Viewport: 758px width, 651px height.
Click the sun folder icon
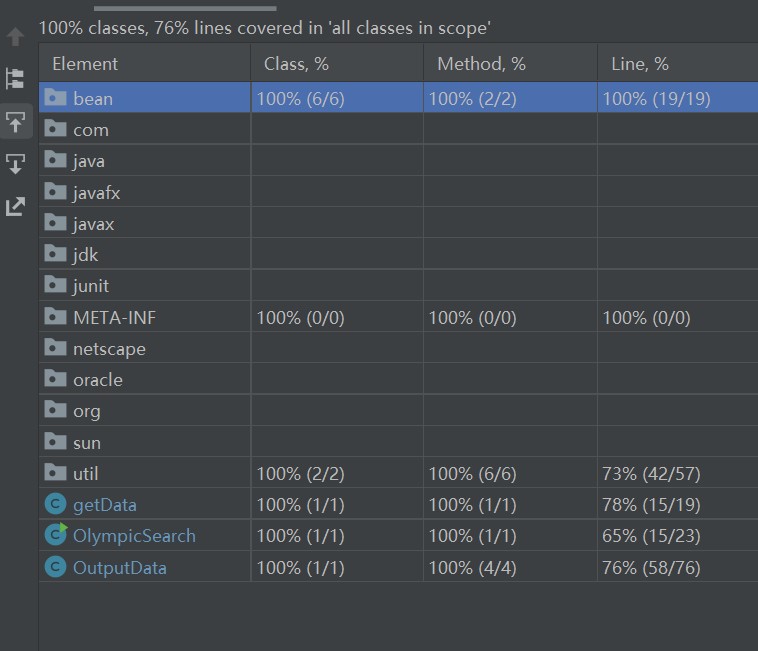tap(55, 441)
